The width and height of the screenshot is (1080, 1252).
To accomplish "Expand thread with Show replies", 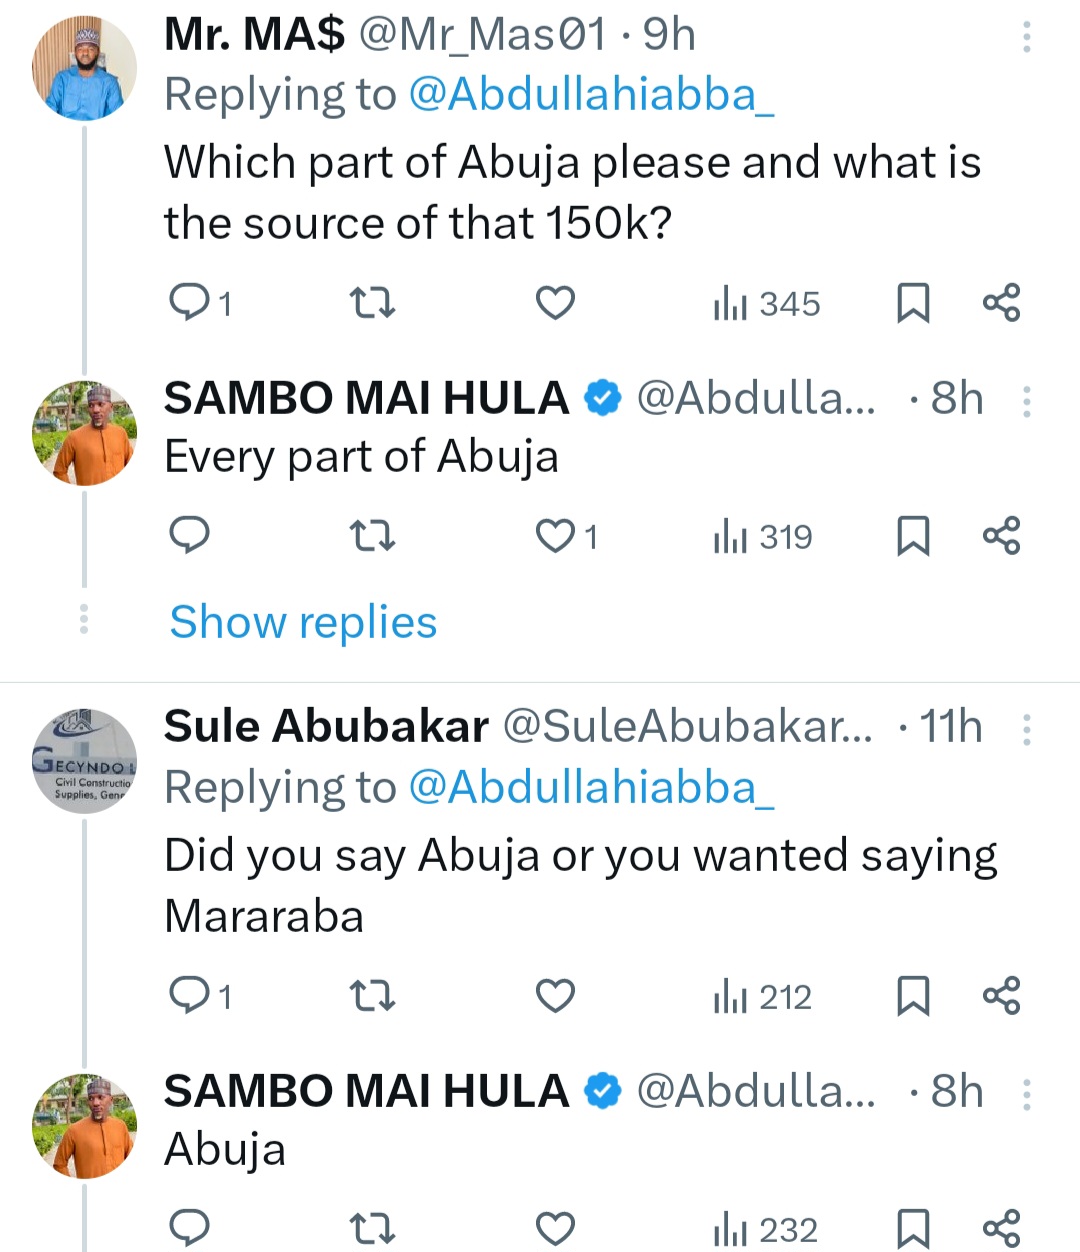I will tap(303, 622).
